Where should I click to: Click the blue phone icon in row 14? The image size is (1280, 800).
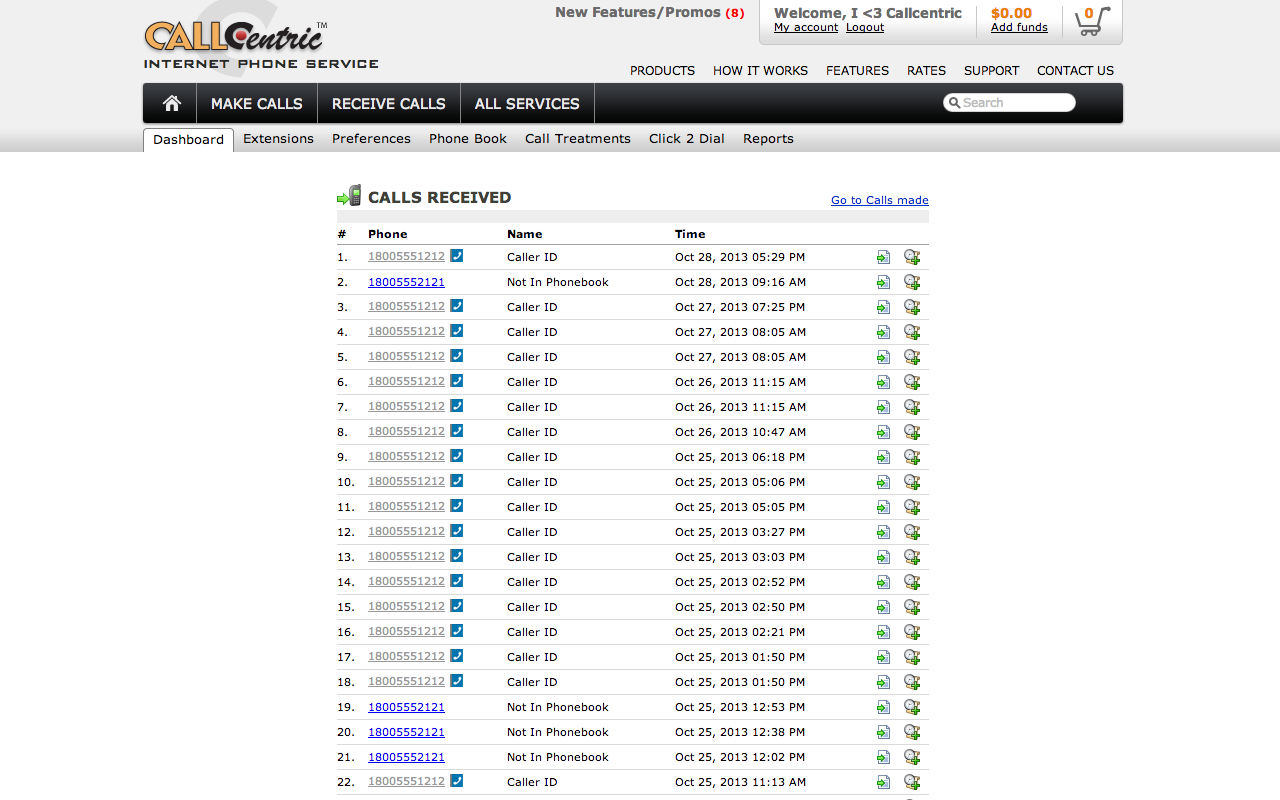point(457,581)
